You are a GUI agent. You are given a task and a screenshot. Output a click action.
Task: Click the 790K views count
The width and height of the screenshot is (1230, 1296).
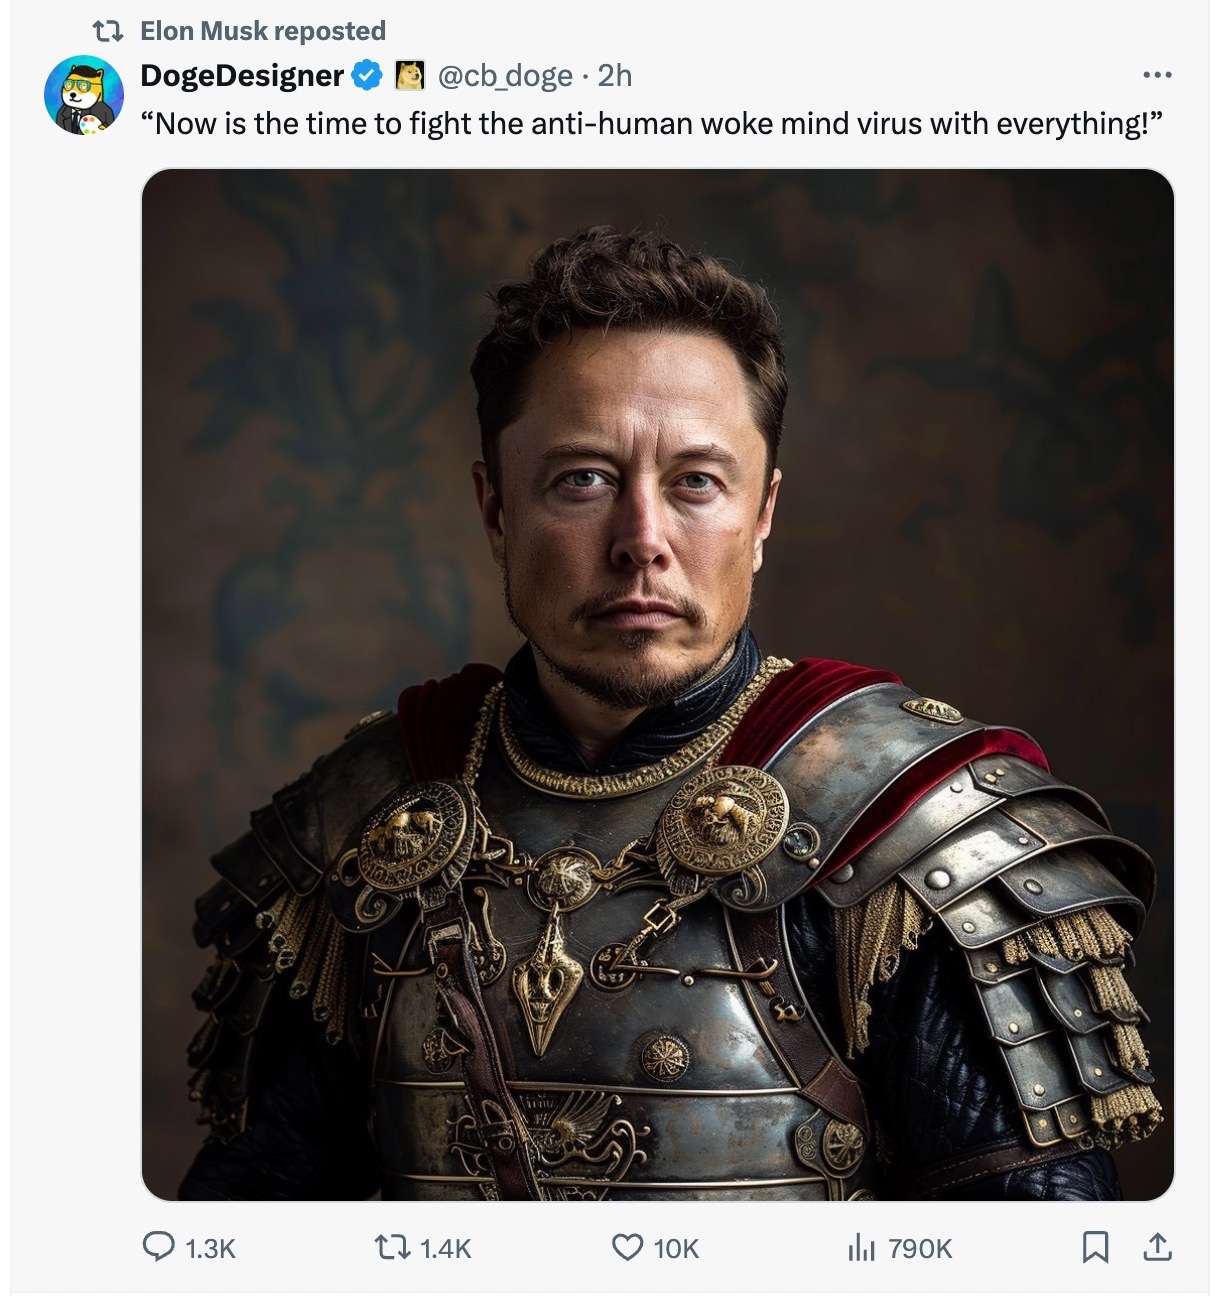(920, 1248)
